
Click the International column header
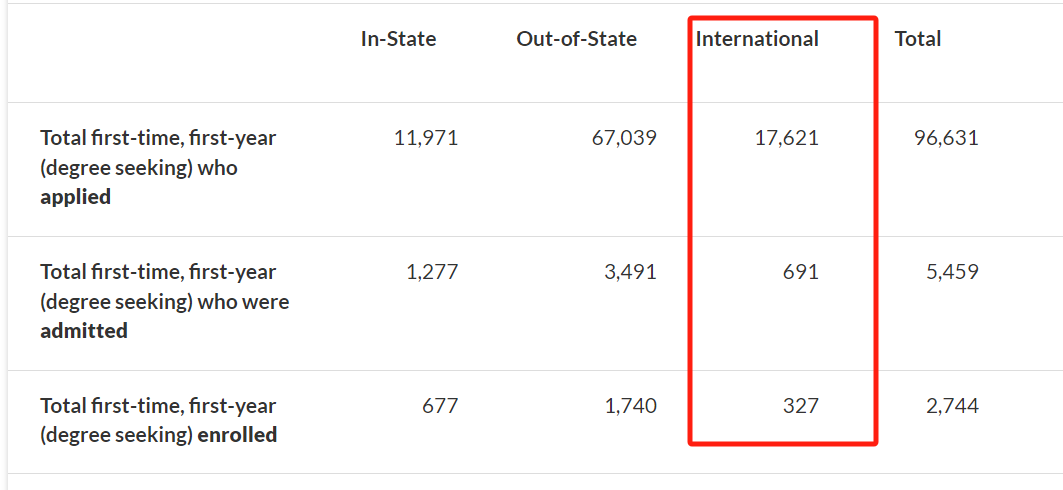click(x=757, y=39)
